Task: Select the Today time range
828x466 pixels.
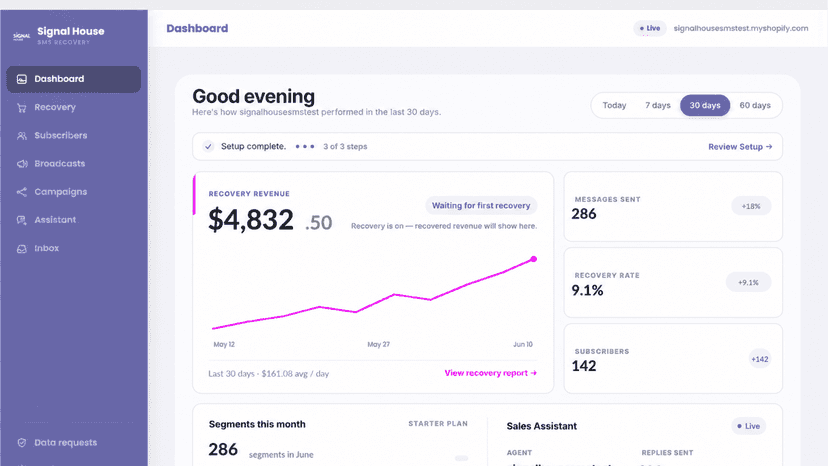Action: click(614, 105)
